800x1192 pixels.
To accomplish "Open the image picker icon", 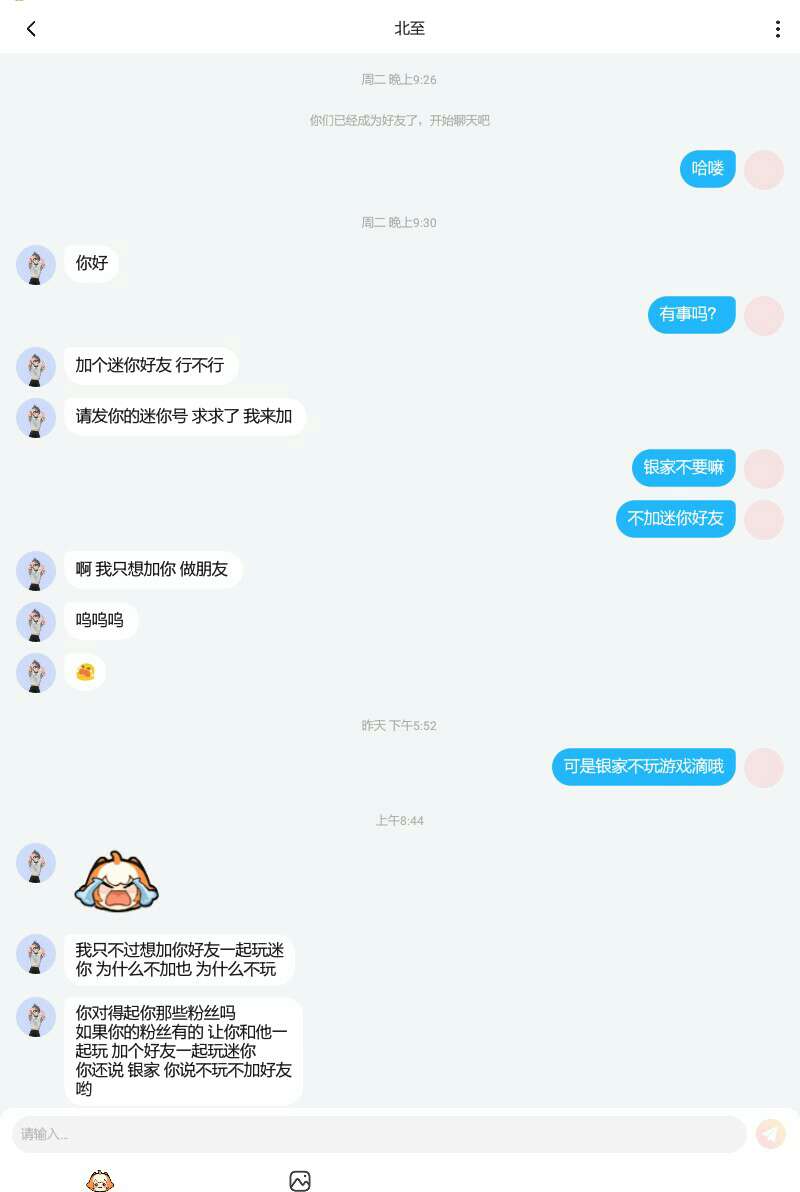I will point(300,1181).
